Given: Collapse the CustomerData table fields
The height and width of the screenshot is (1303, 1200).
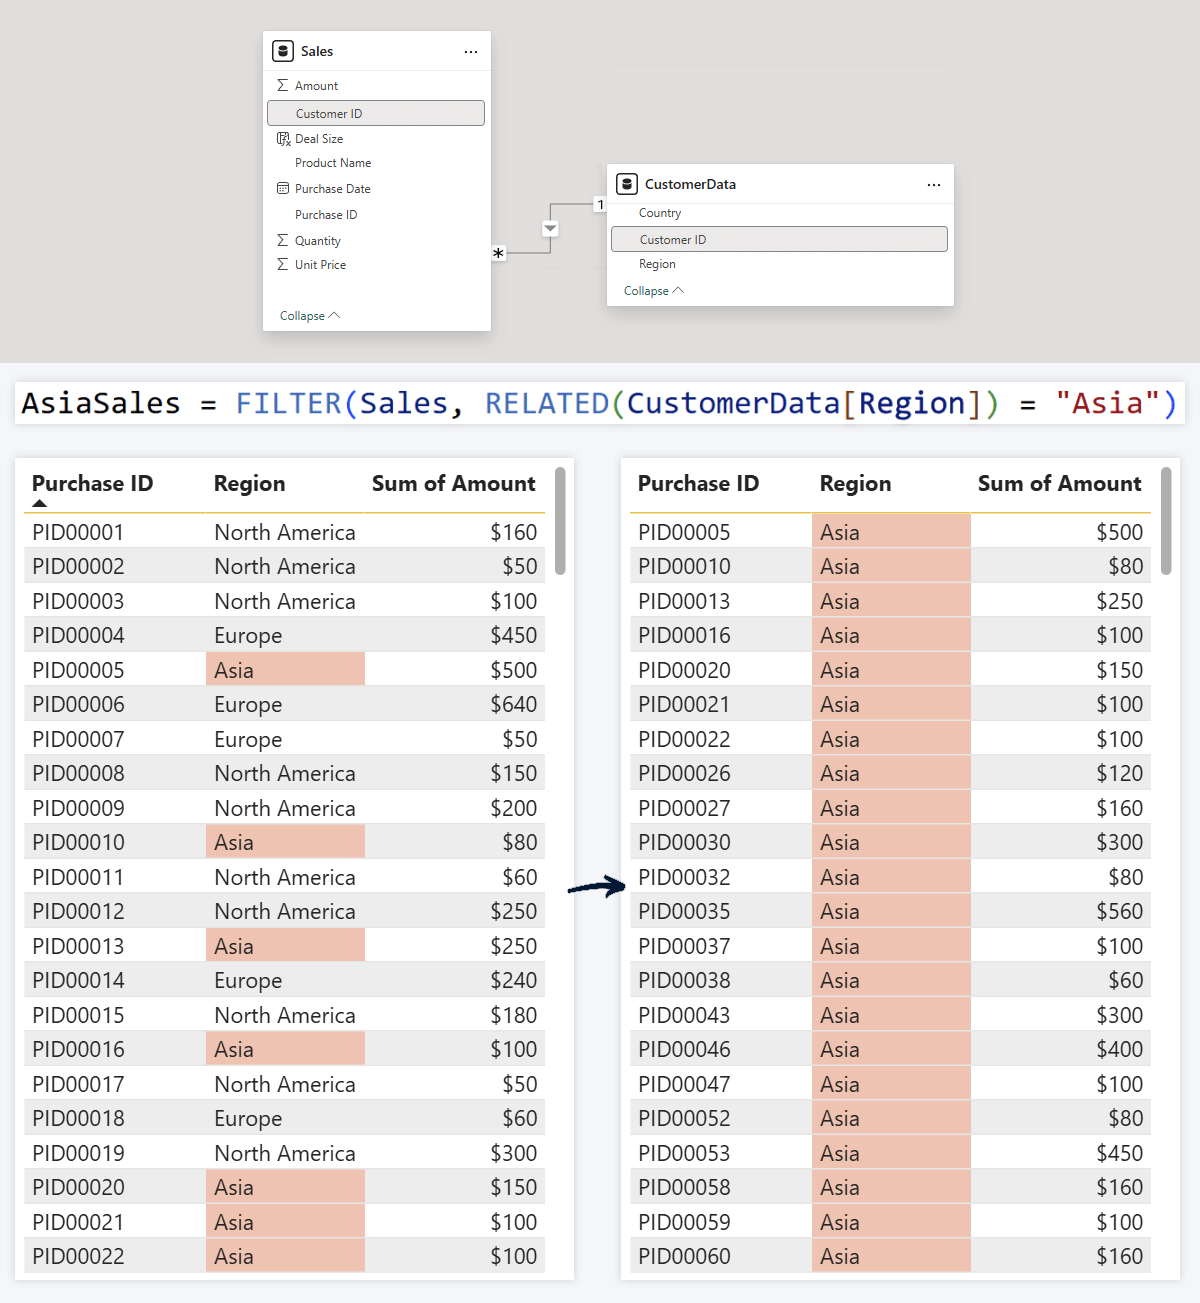Looking at the screenshot, I should [654, 291].
